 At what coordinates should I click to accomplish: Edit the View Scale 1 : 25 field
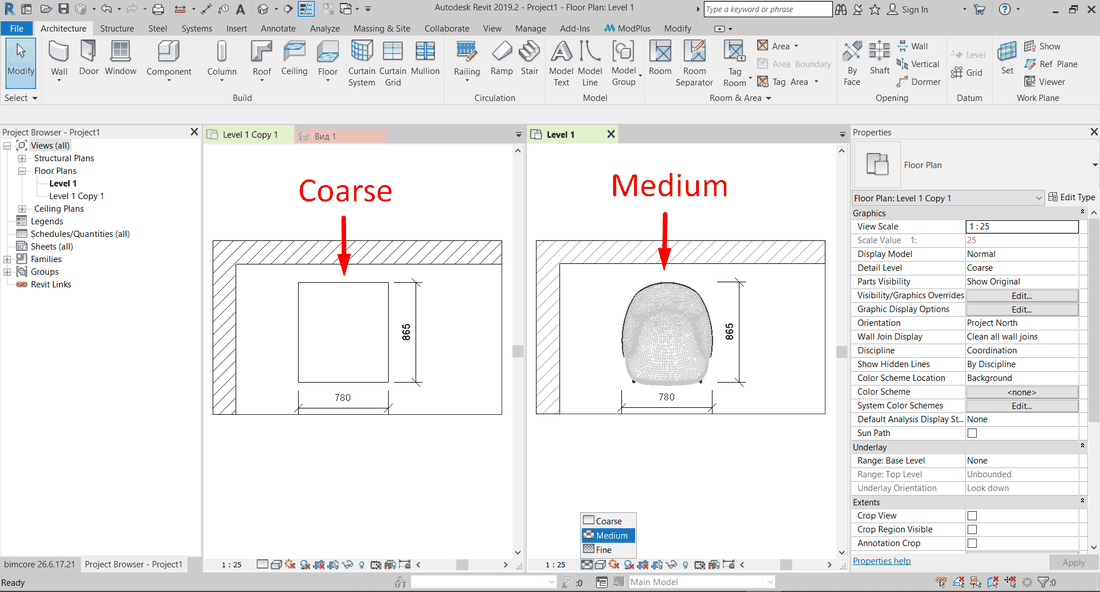point(1022,227)
